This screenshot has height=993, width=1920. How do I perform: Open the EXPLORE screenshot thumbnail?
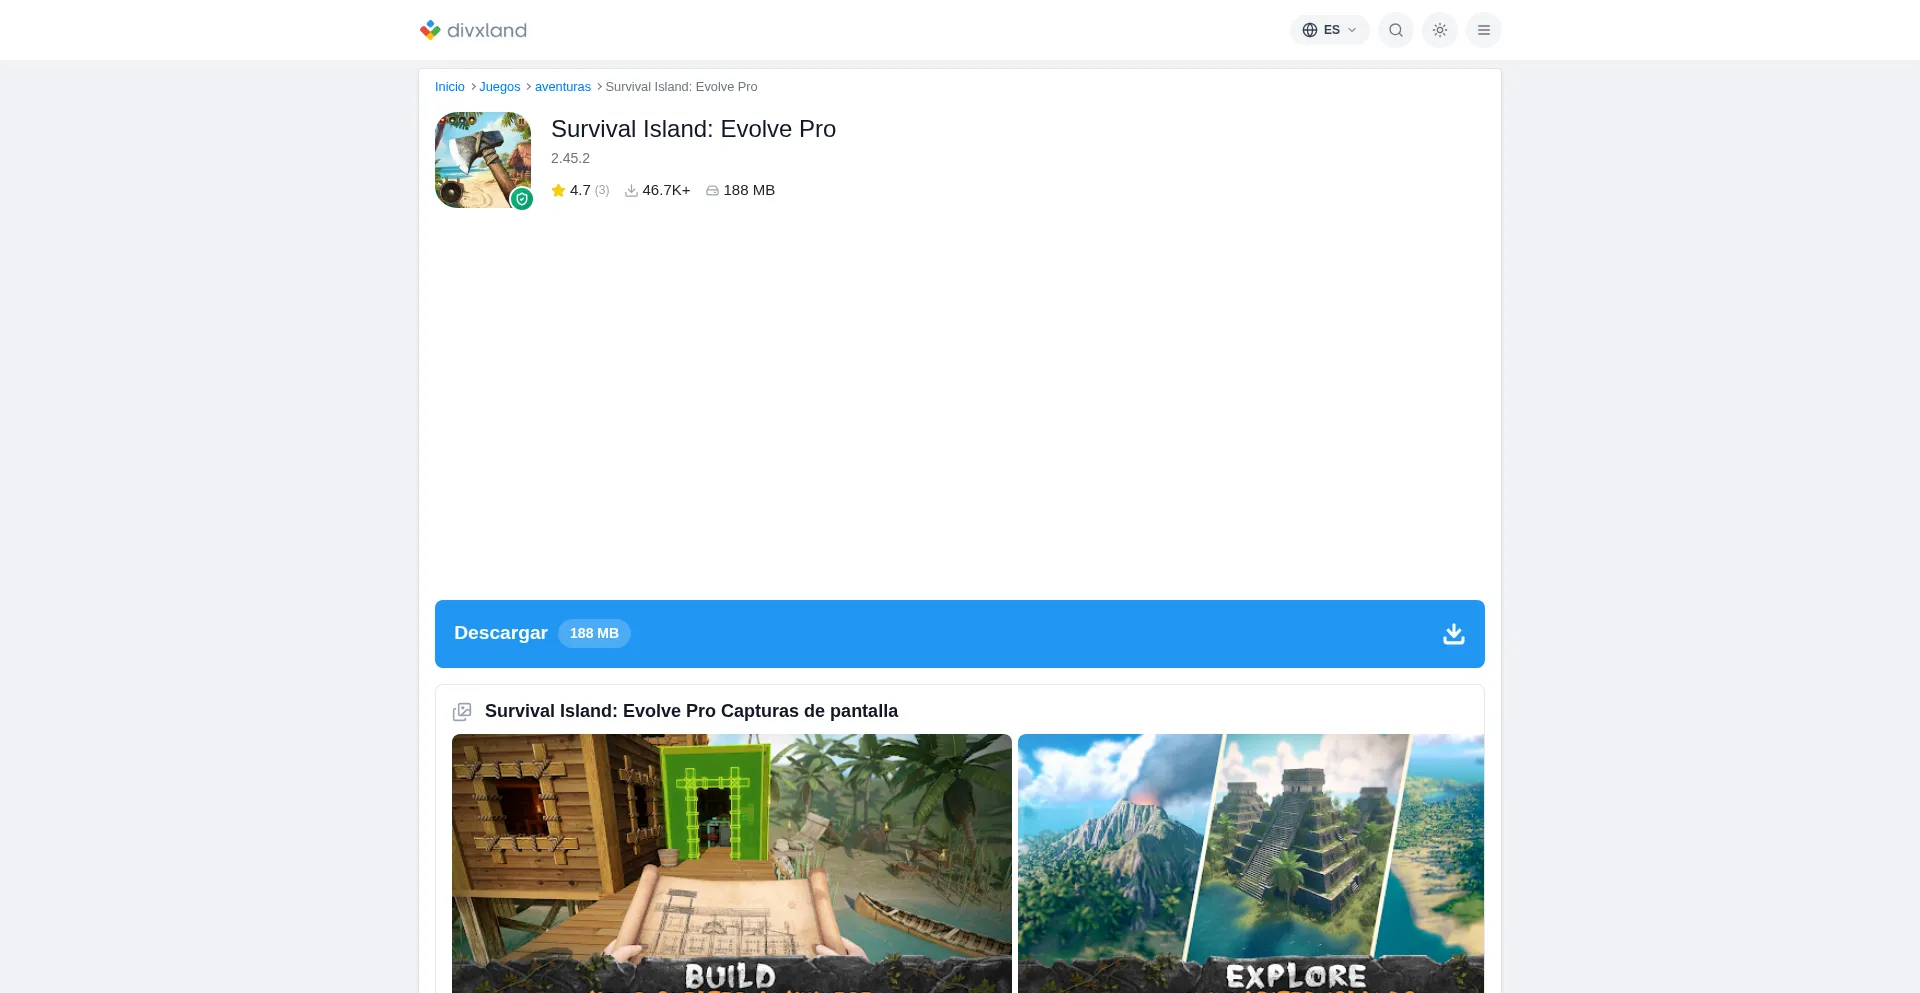point(1251,864)
